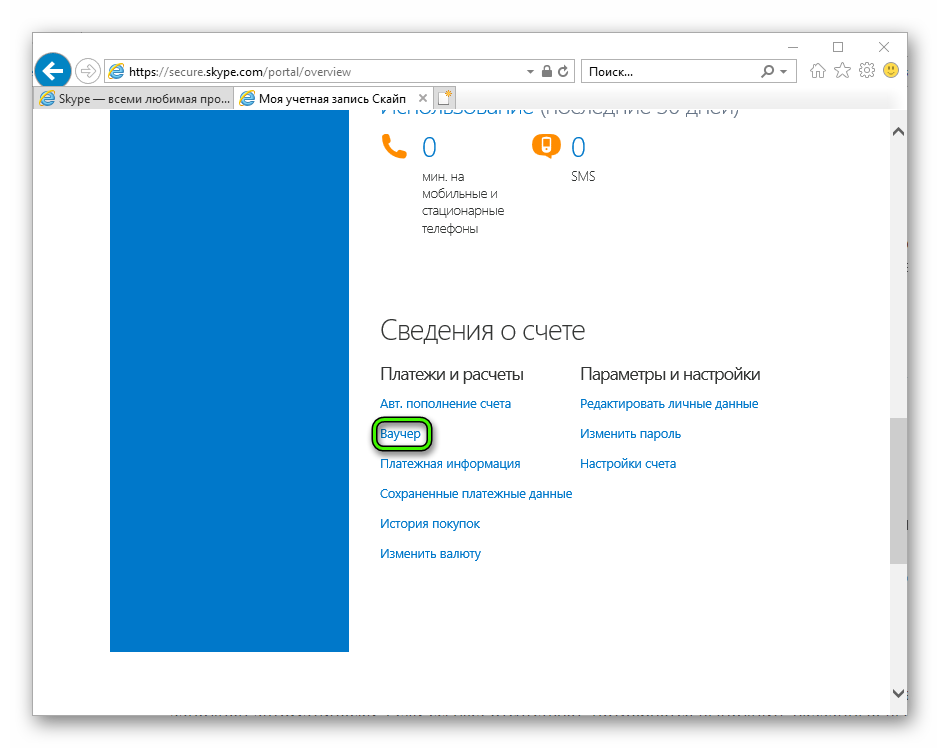Screen dimensions: 940x748
Task: Expand the address bar dropdown arrow
Action: (x=530, y=72)
